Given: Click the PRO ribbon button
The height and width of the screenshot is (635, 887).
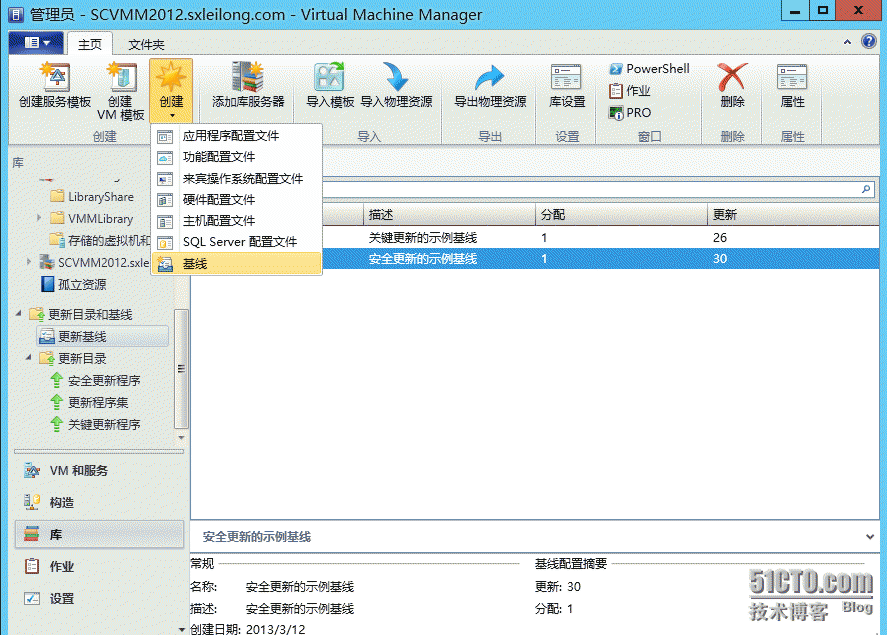Looking at the screenshot, I should (x=630, y=113).
